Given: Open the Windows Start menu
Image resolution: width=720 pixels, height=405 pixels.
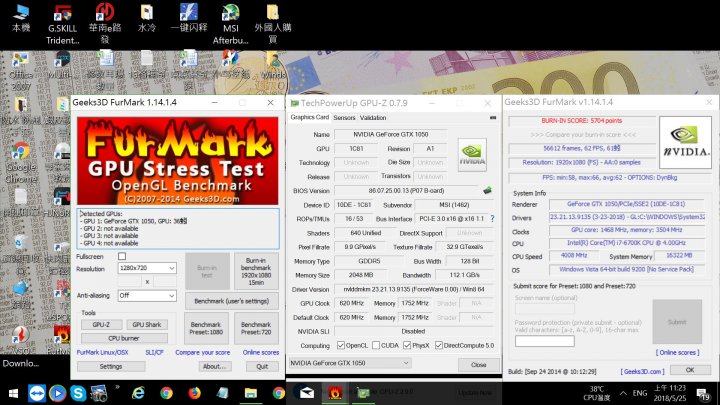Looking at the screenshot, I should [13, 394].
